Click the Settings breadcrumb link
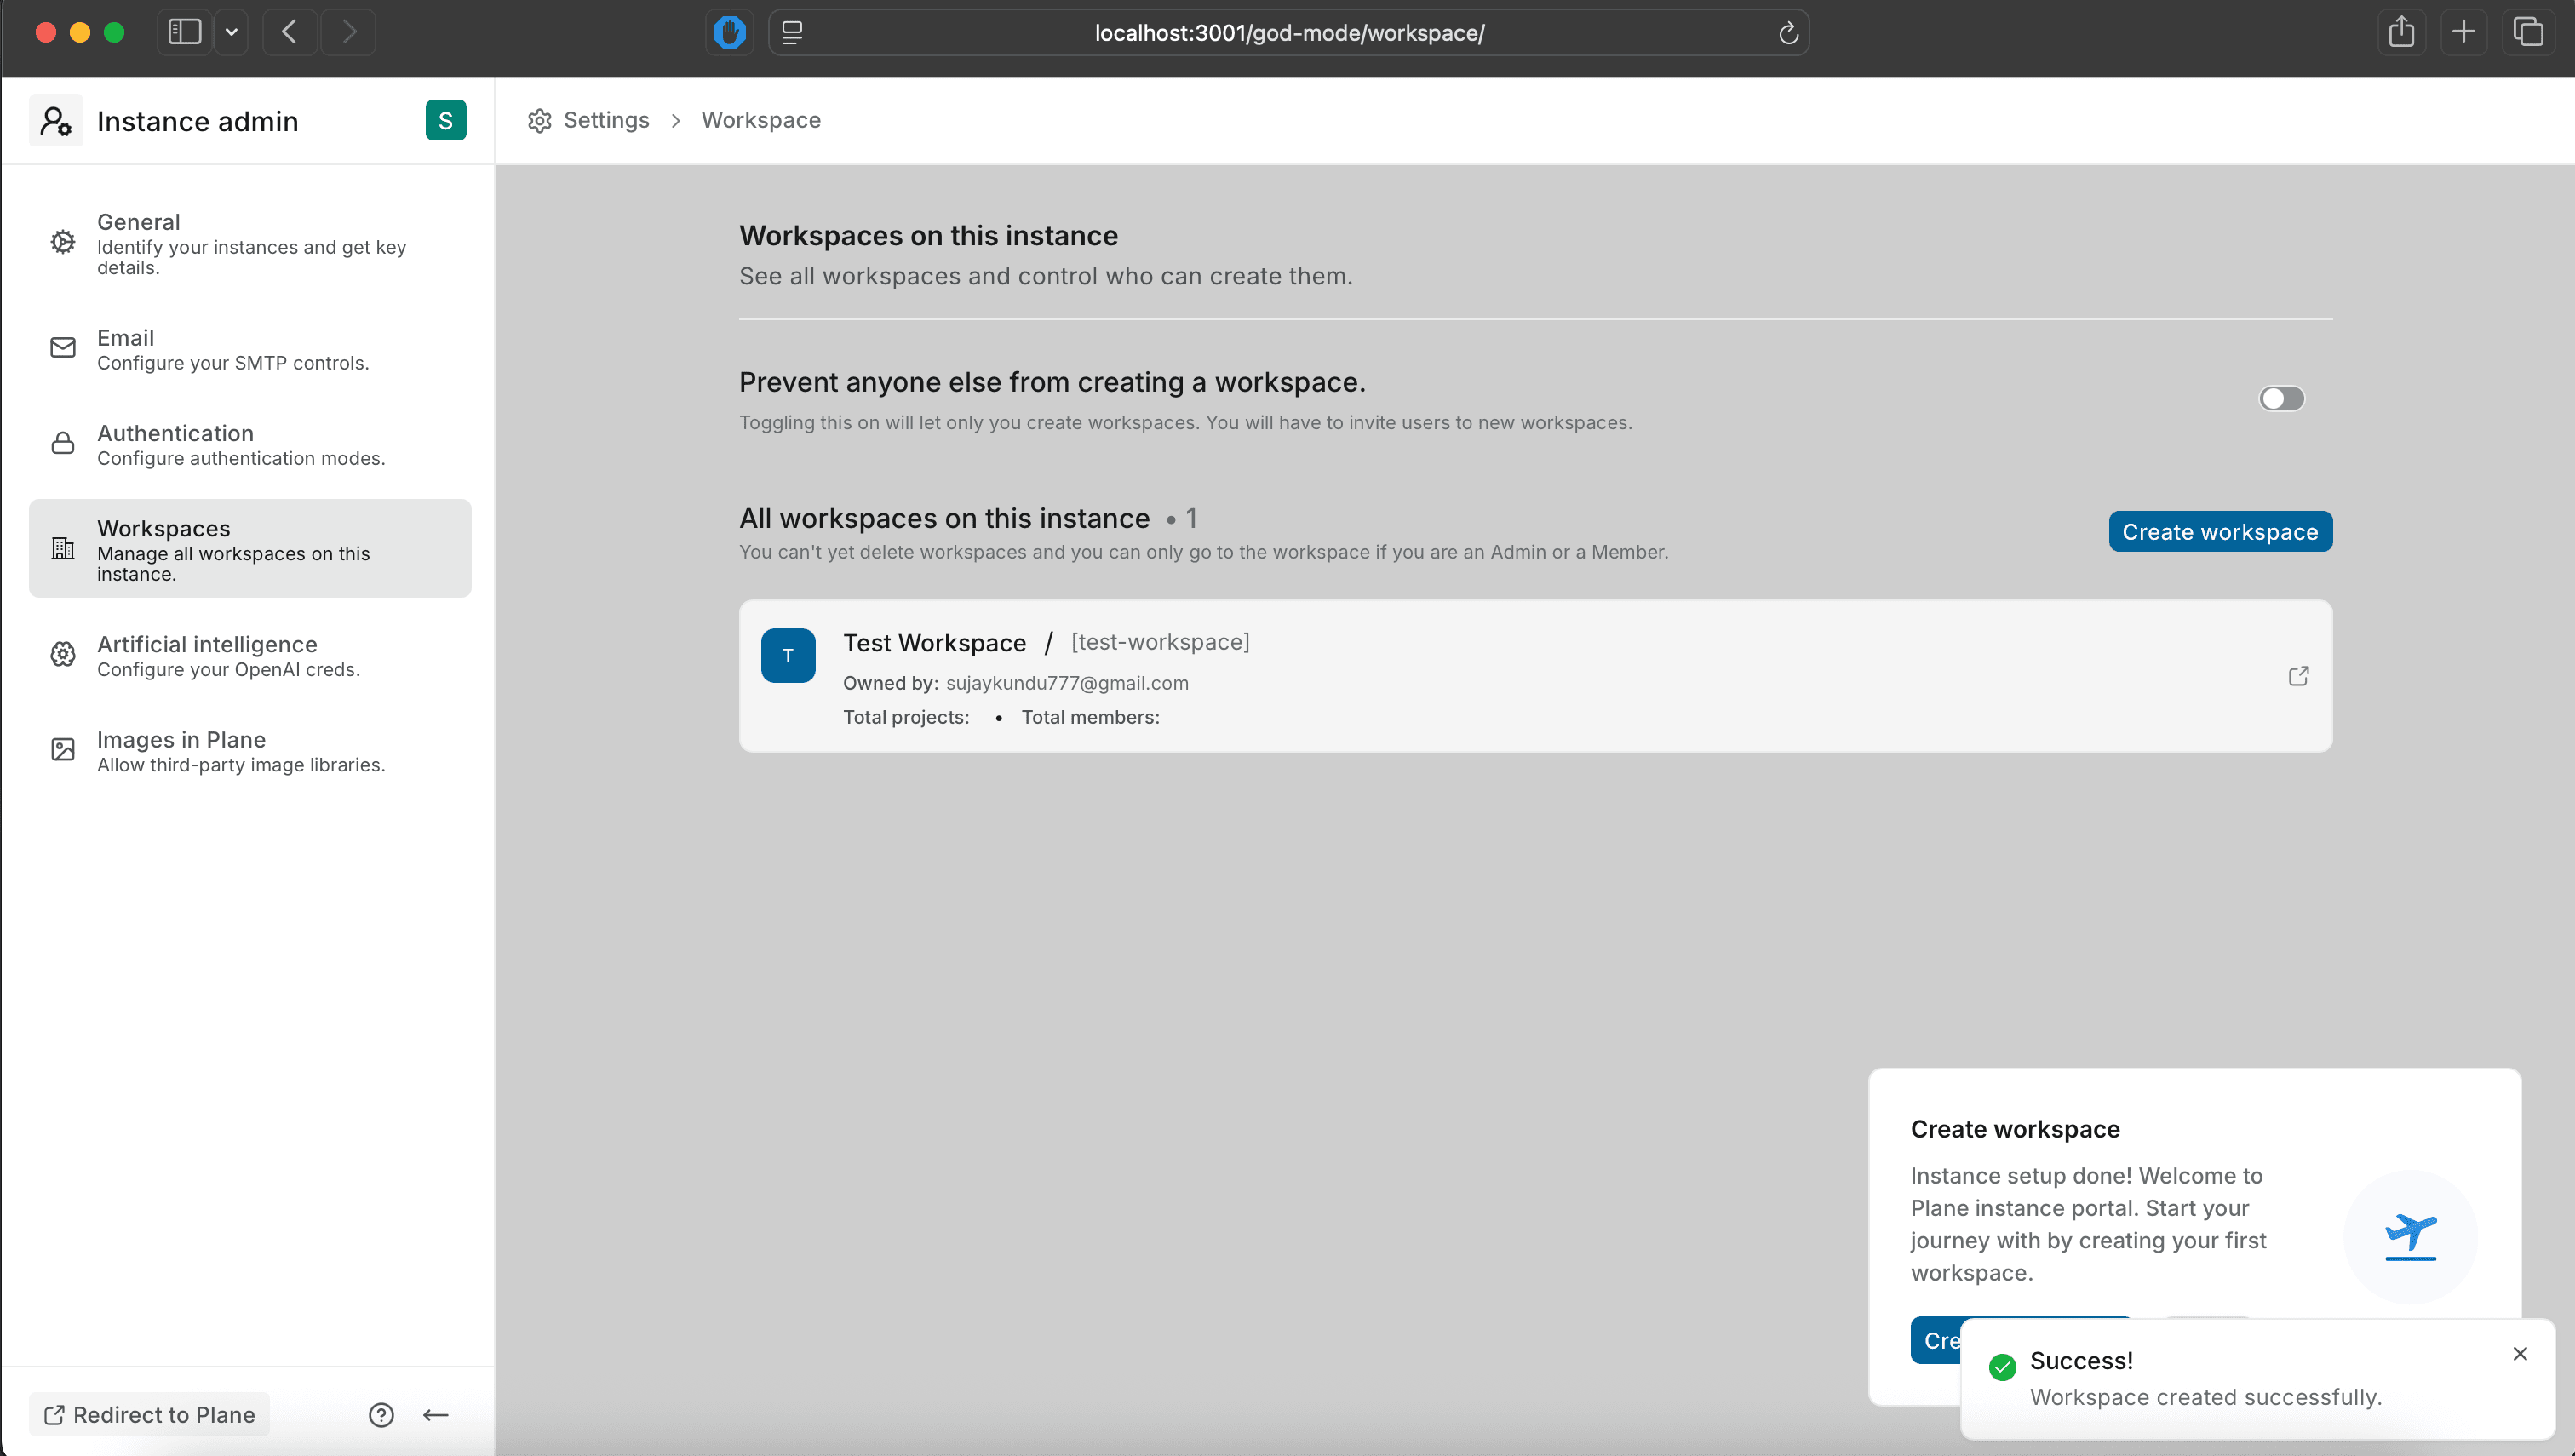 pyautogui.click(x=606, y=120)
